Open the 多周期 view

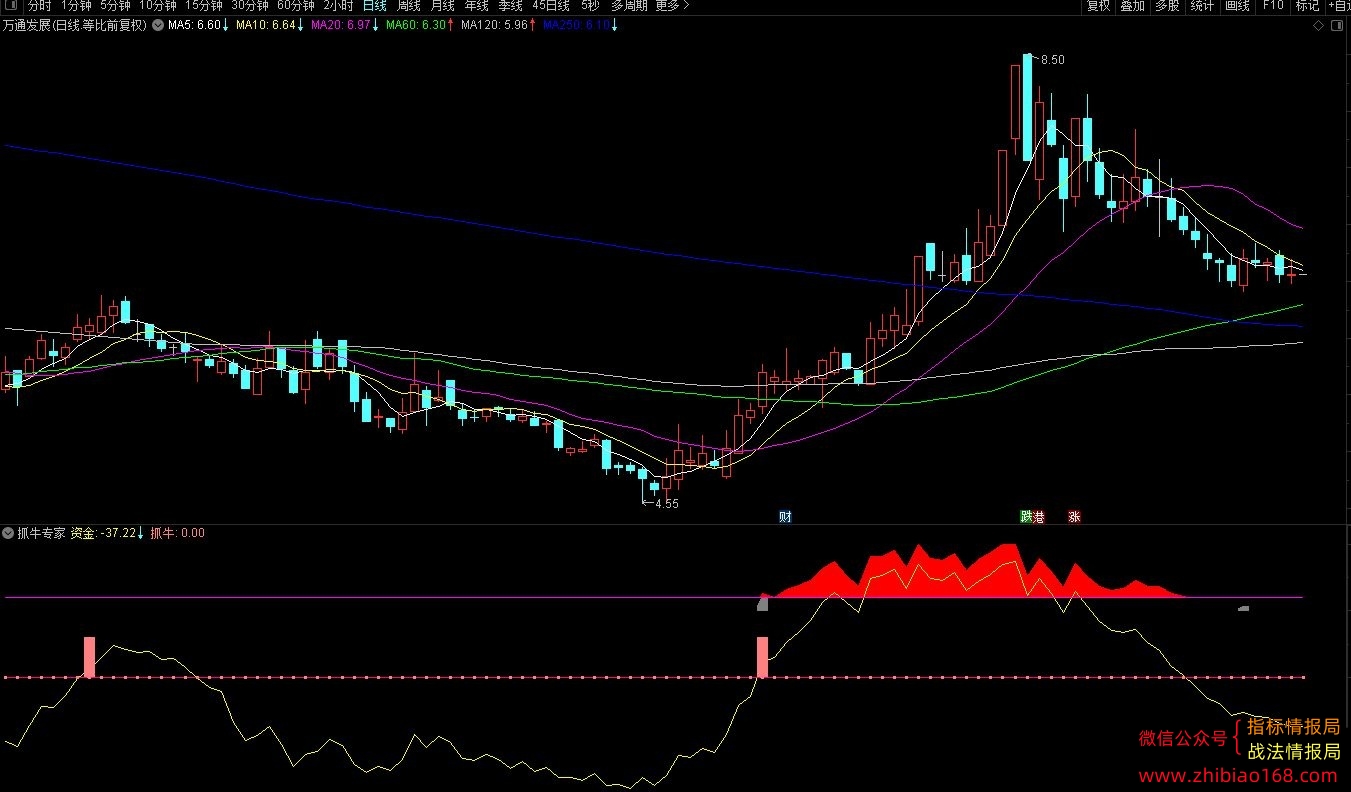click(x=629, y=6)
